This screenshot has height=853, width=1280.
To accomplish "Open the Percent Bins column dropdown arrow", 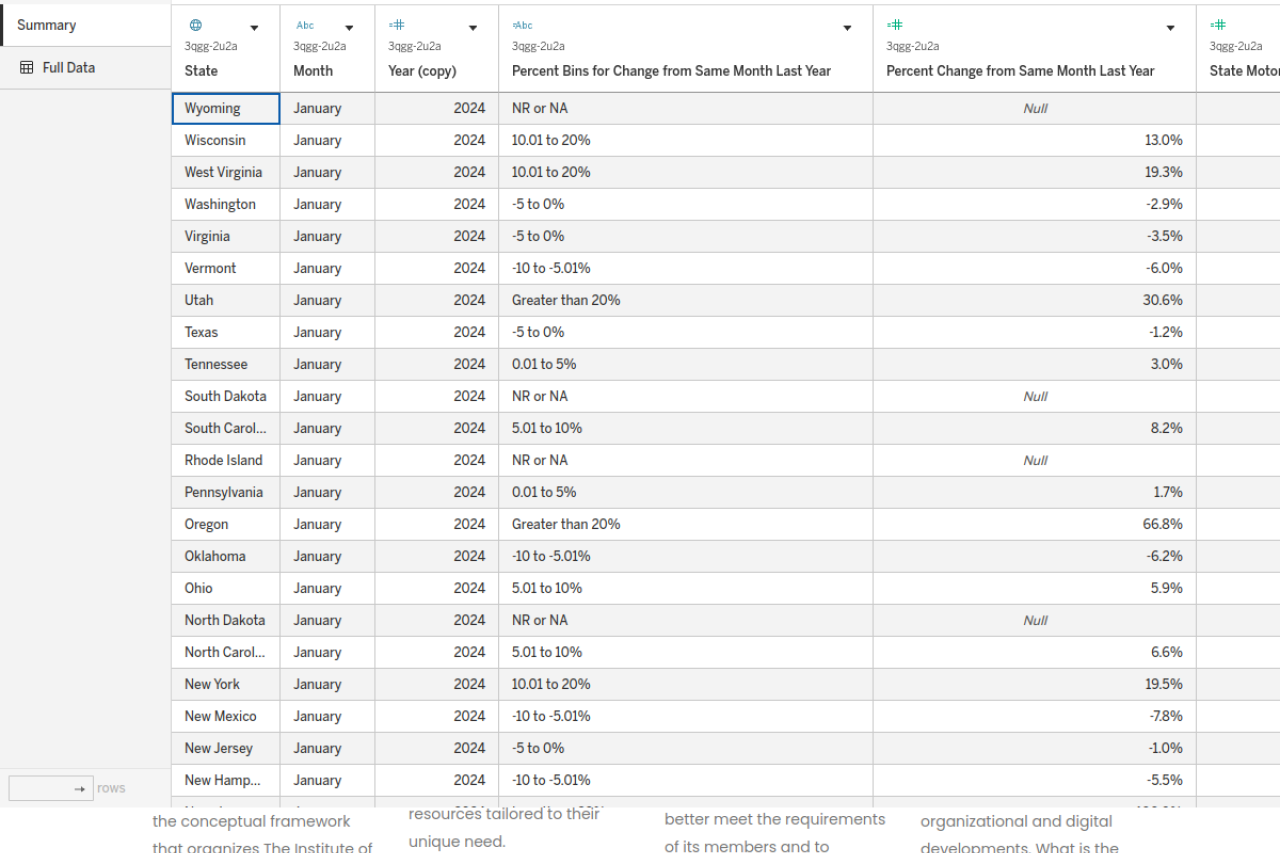I will [847, 28].
